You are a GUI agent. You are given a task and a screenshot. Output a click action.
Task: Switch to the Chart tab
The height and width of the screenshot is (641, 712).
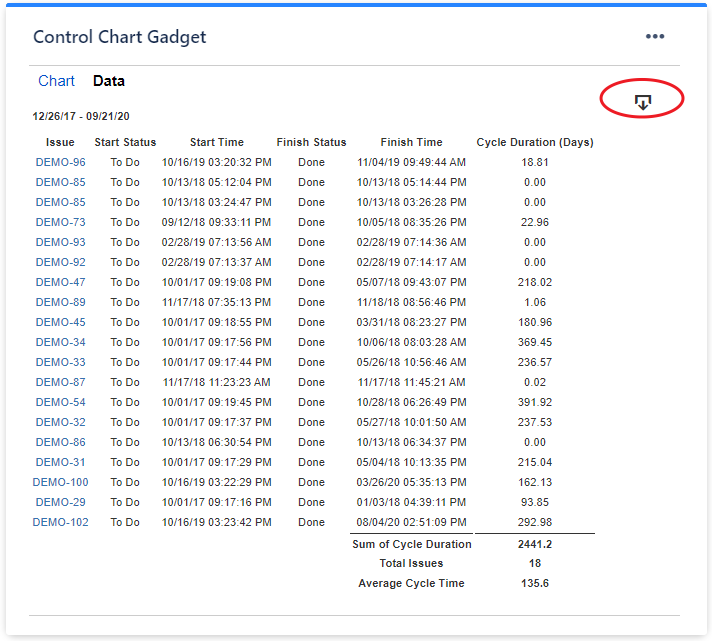[x=56, y=81]
